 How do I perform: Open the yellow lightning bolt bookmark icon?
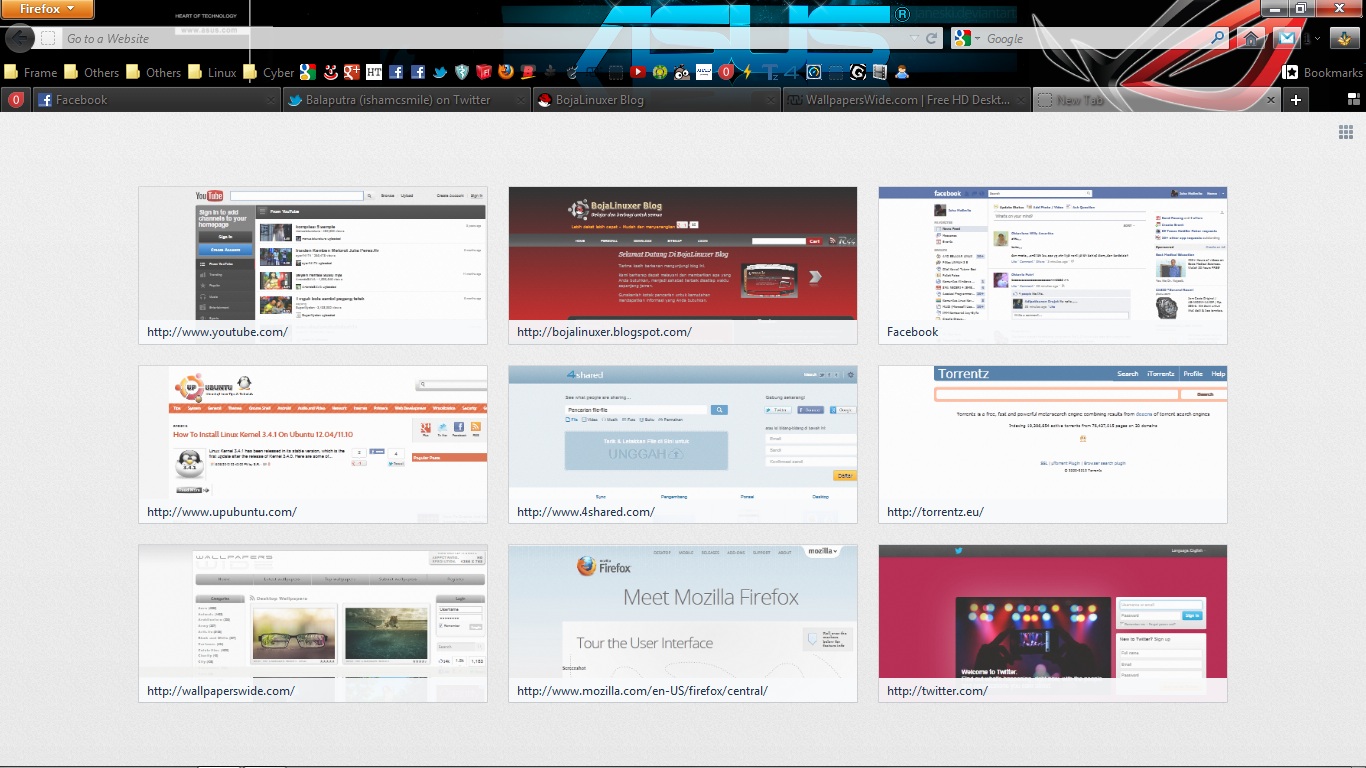tap(747, 72)
